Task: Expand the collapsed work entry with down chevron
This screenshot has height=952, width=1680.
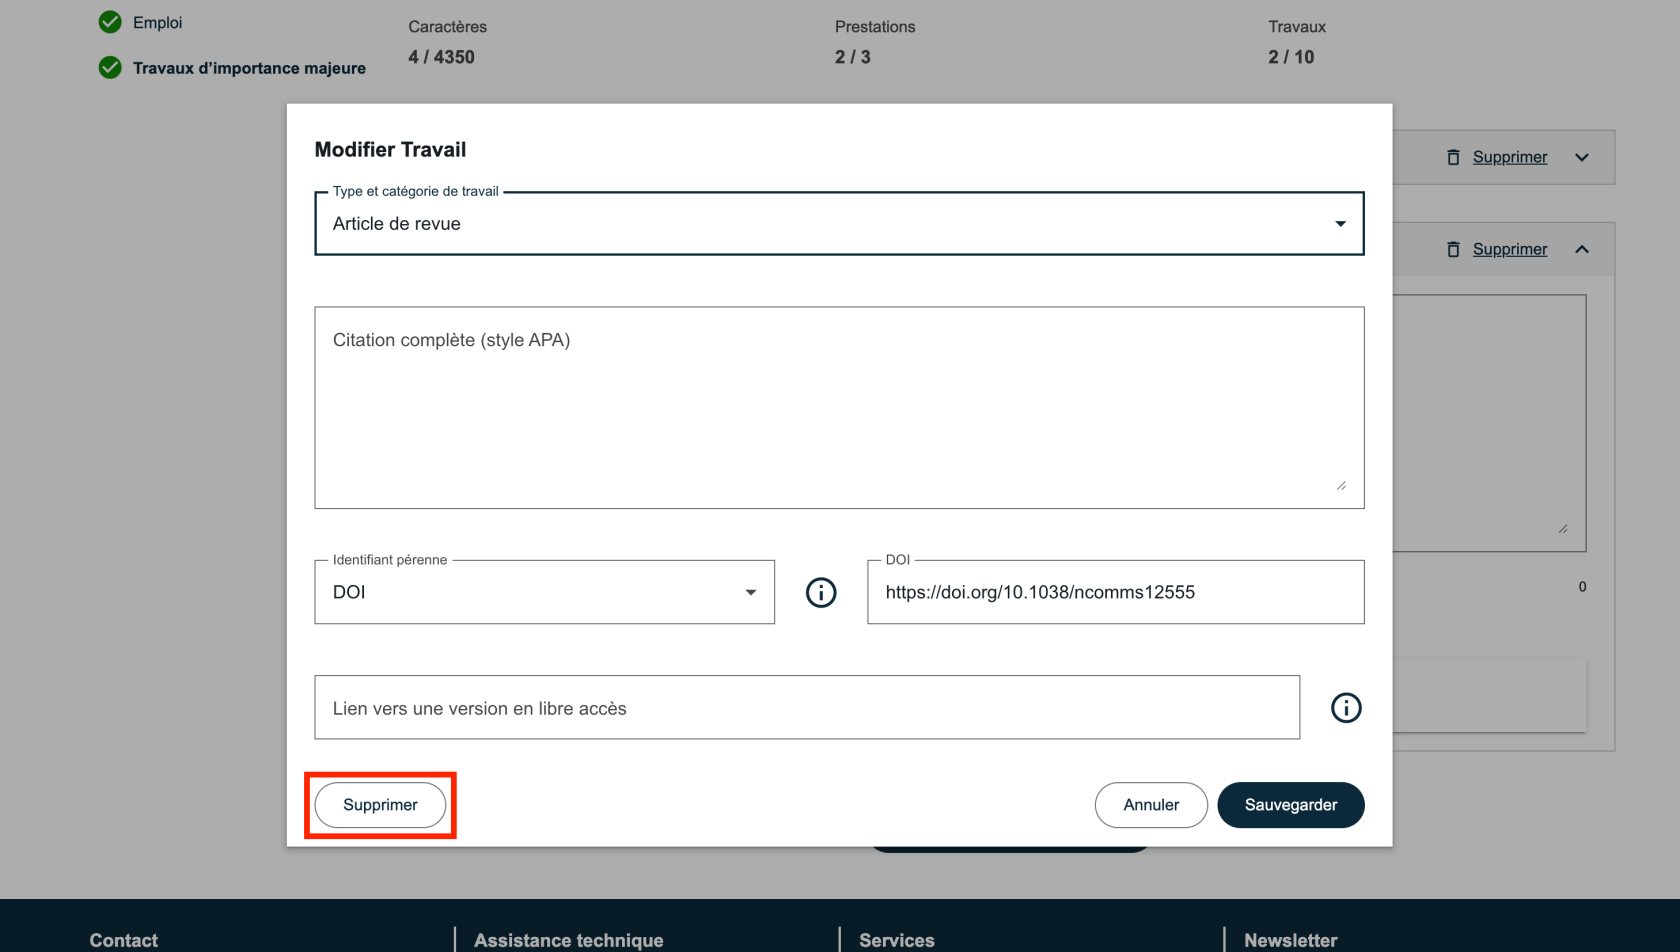Action: pyautogui.click(x=1582, y=157)
